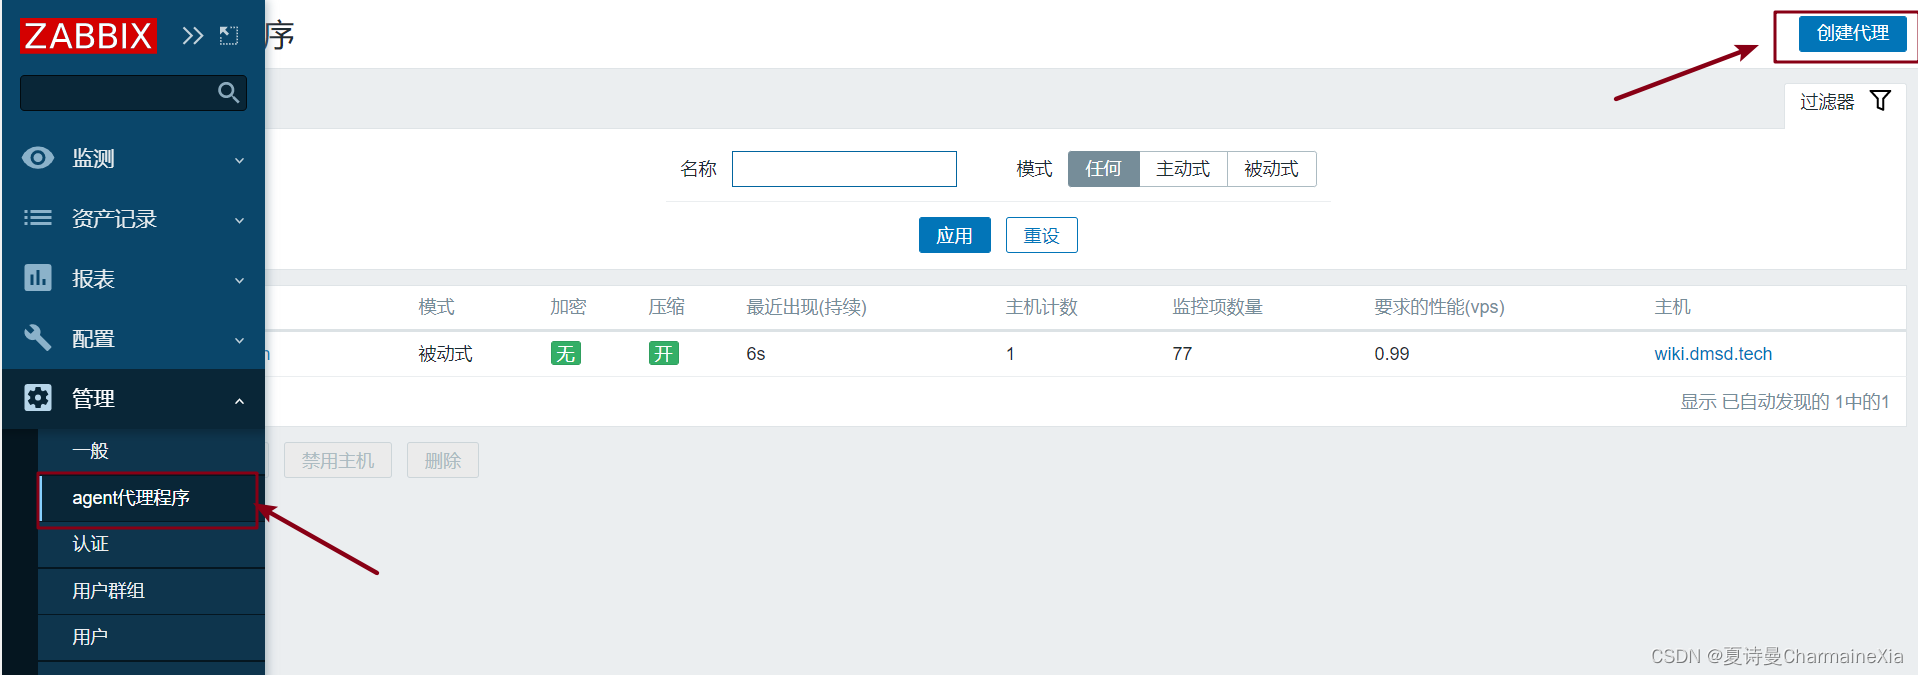Toggle the 过滤器 filter tab

1845,101
